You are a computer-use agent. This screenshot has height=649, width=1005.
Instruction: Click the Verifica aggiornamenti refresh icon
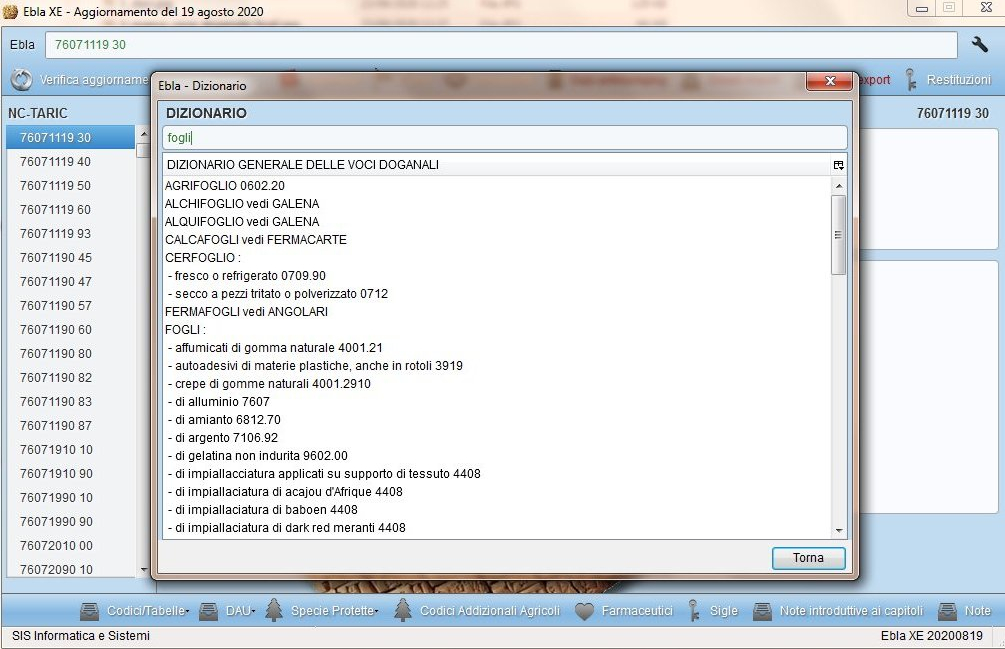tap(22, 80)
